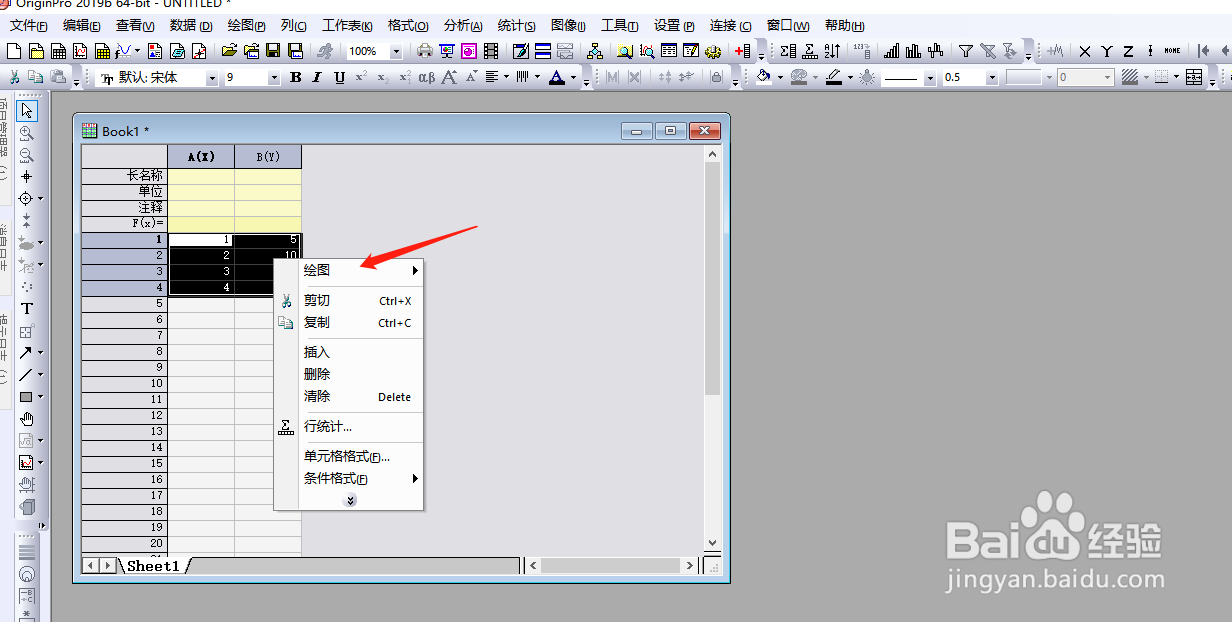Open the zoom level 100% dropdown
This screenshot has width=1232, height=622.
(x=397, y=51)
